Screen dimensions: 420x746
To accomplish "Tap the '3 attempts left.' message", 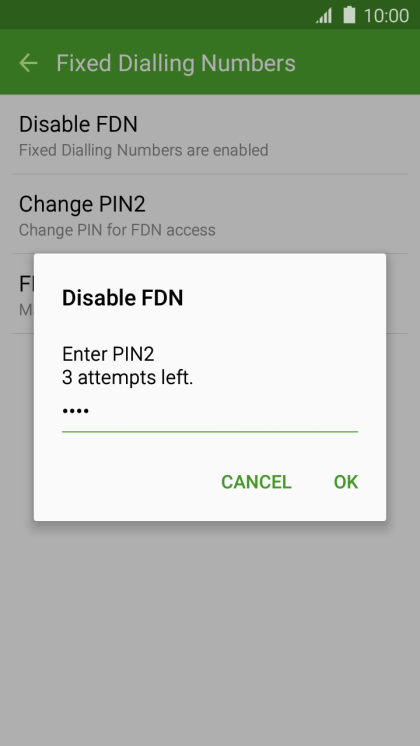I will click(127, 378).
